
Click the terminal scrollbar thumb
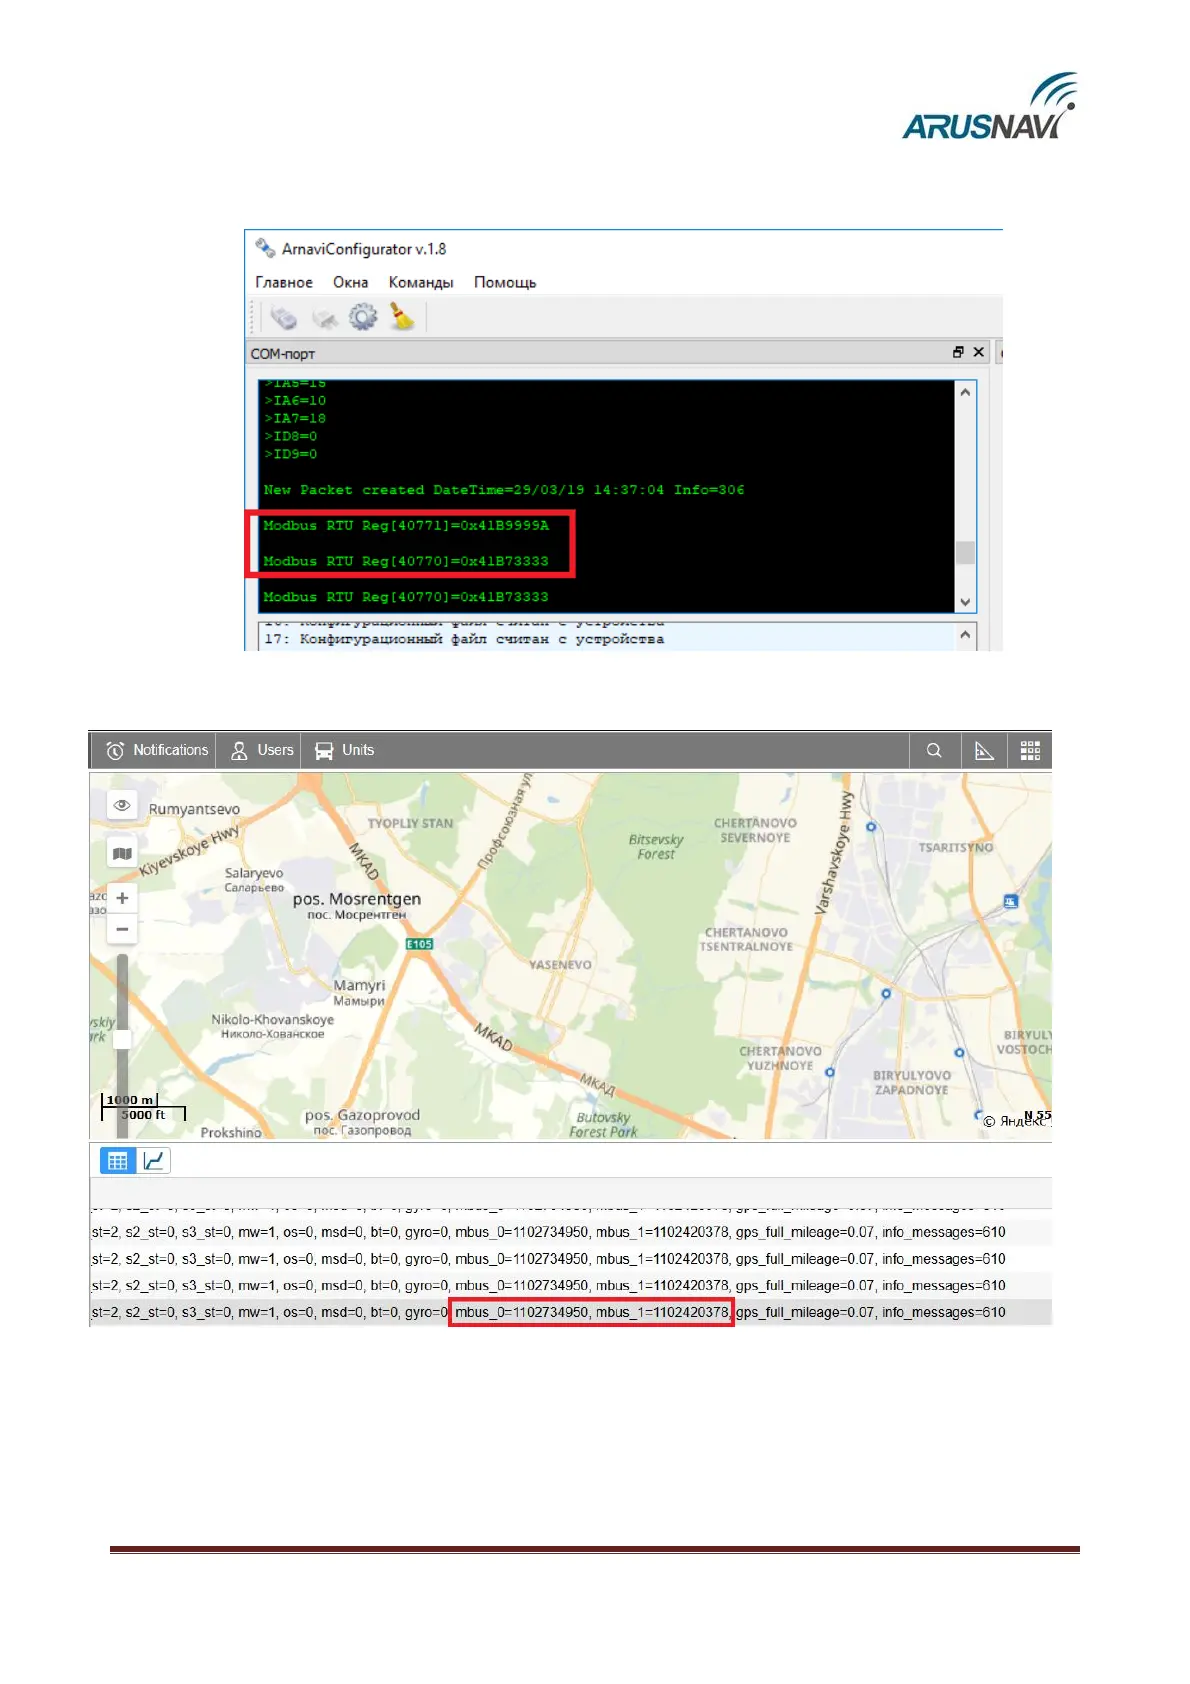point(965,552)
